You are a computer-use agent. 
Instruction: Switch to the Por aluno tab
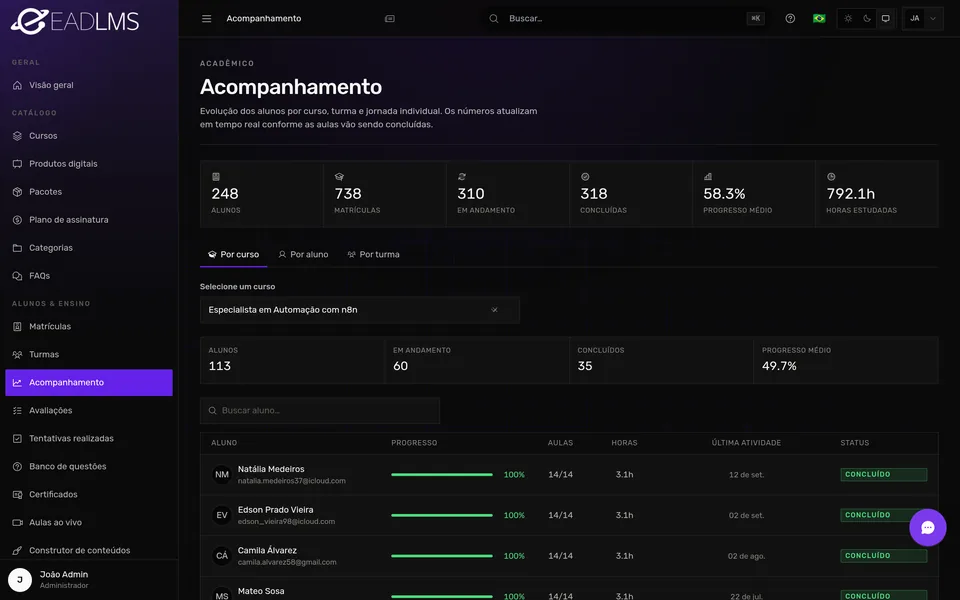point(303,254)
